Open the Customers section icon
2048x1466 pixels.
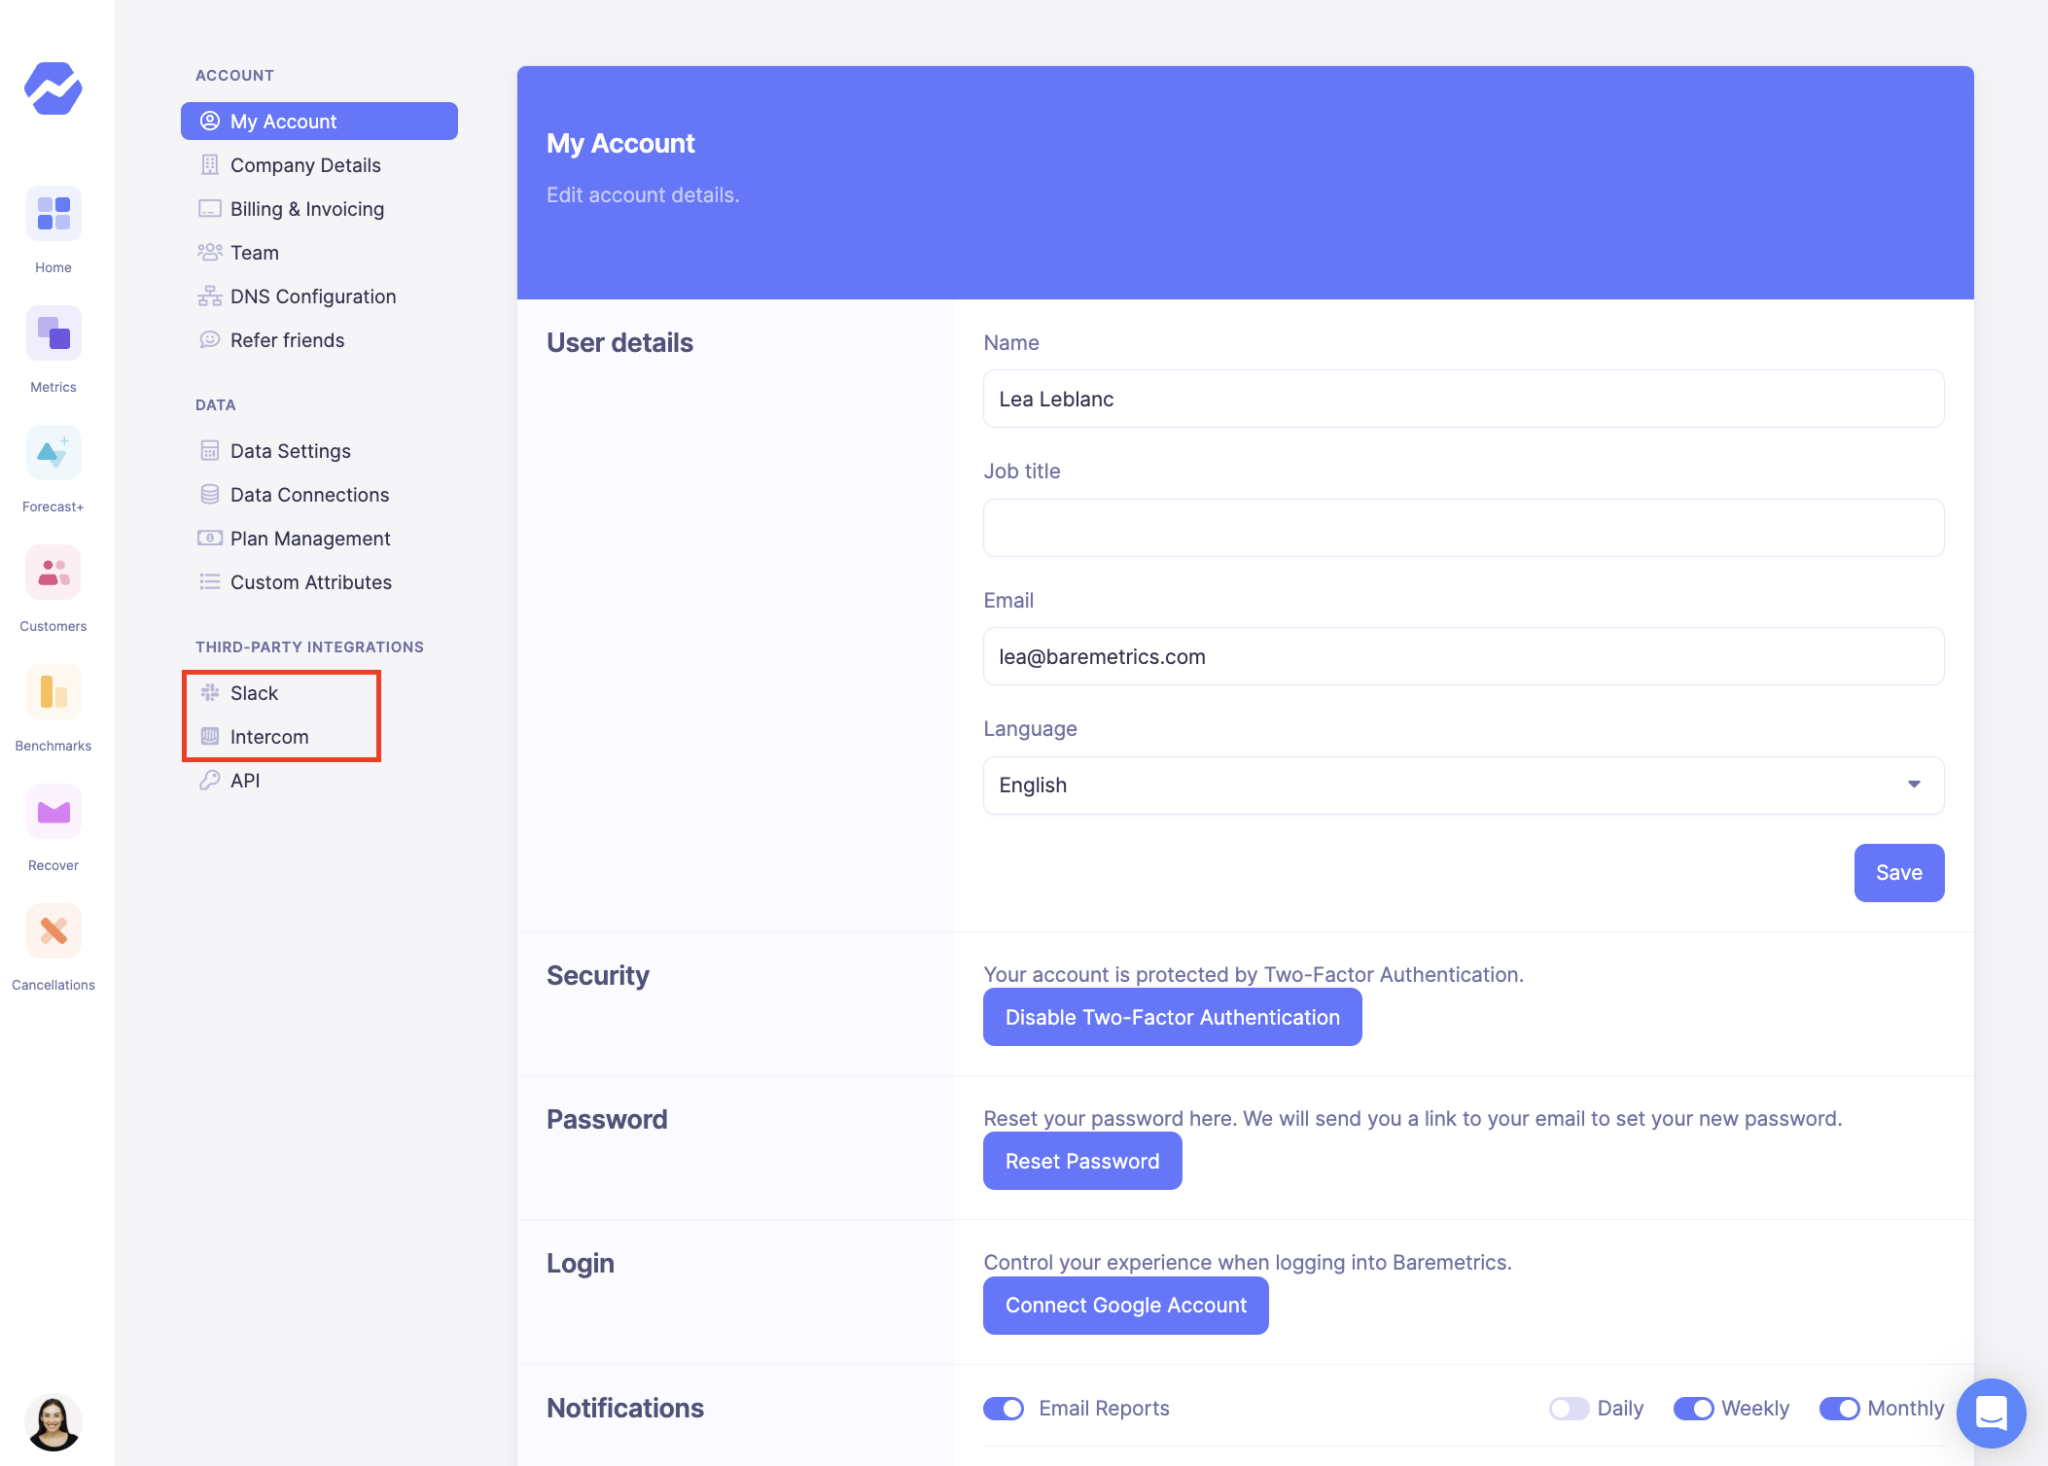tap(53, 572)
